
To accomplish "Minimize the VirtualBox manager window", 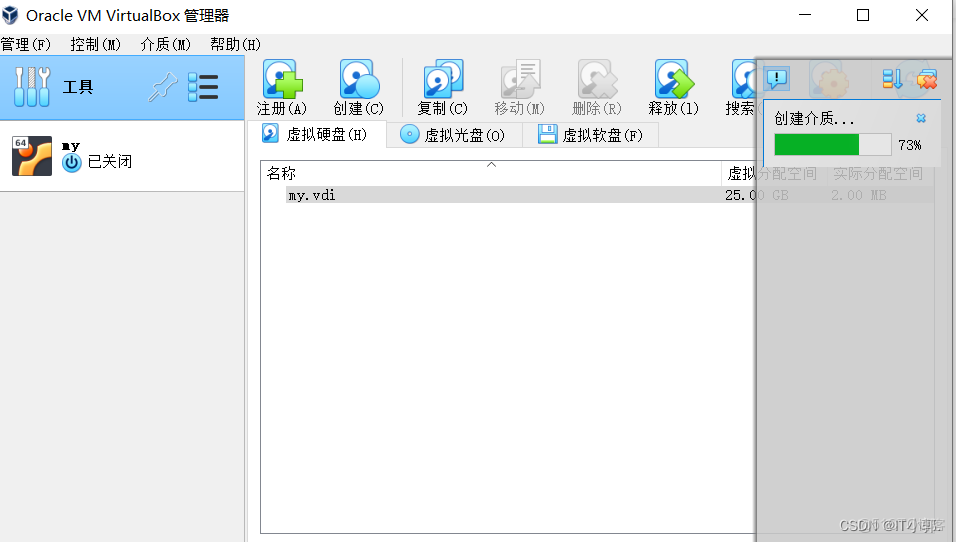I will (805, 15).
